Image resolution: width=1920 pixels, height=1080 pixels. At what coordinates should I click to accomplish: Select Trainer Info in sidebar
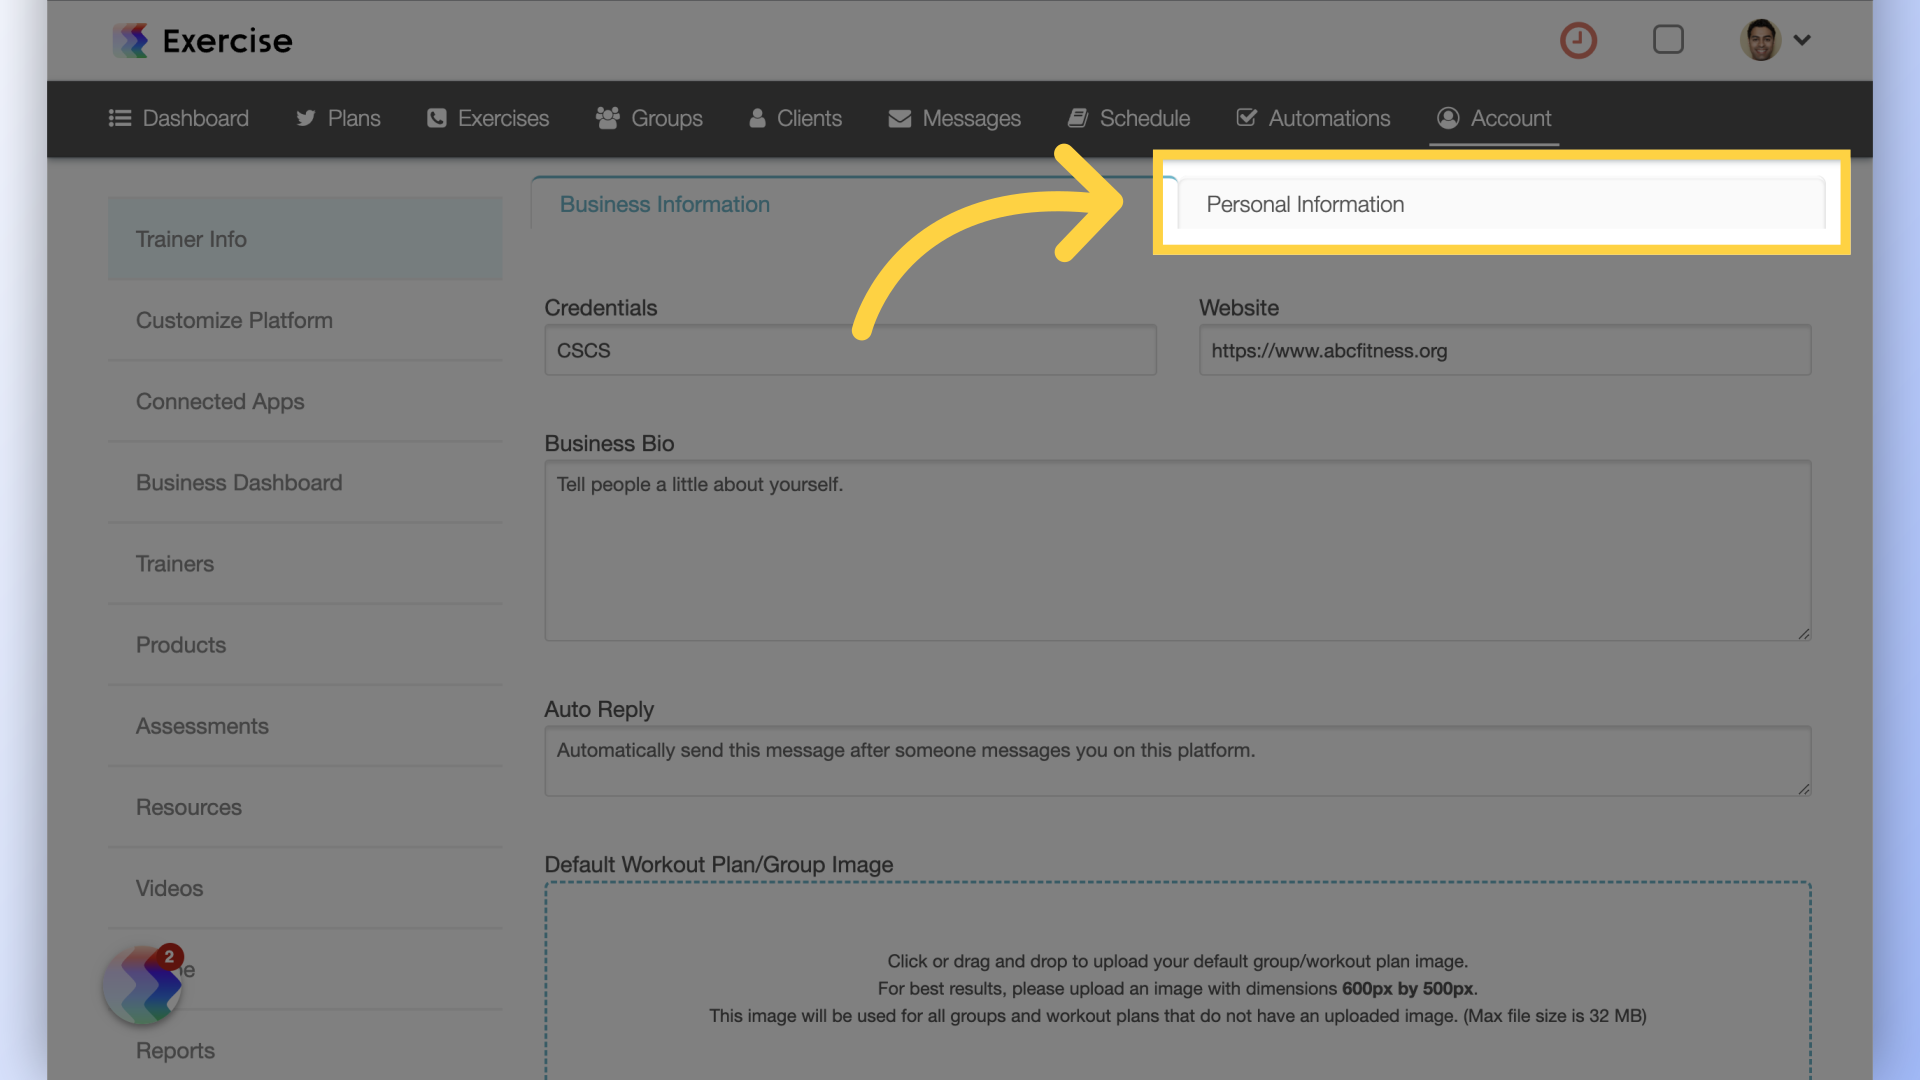[305, 239]
